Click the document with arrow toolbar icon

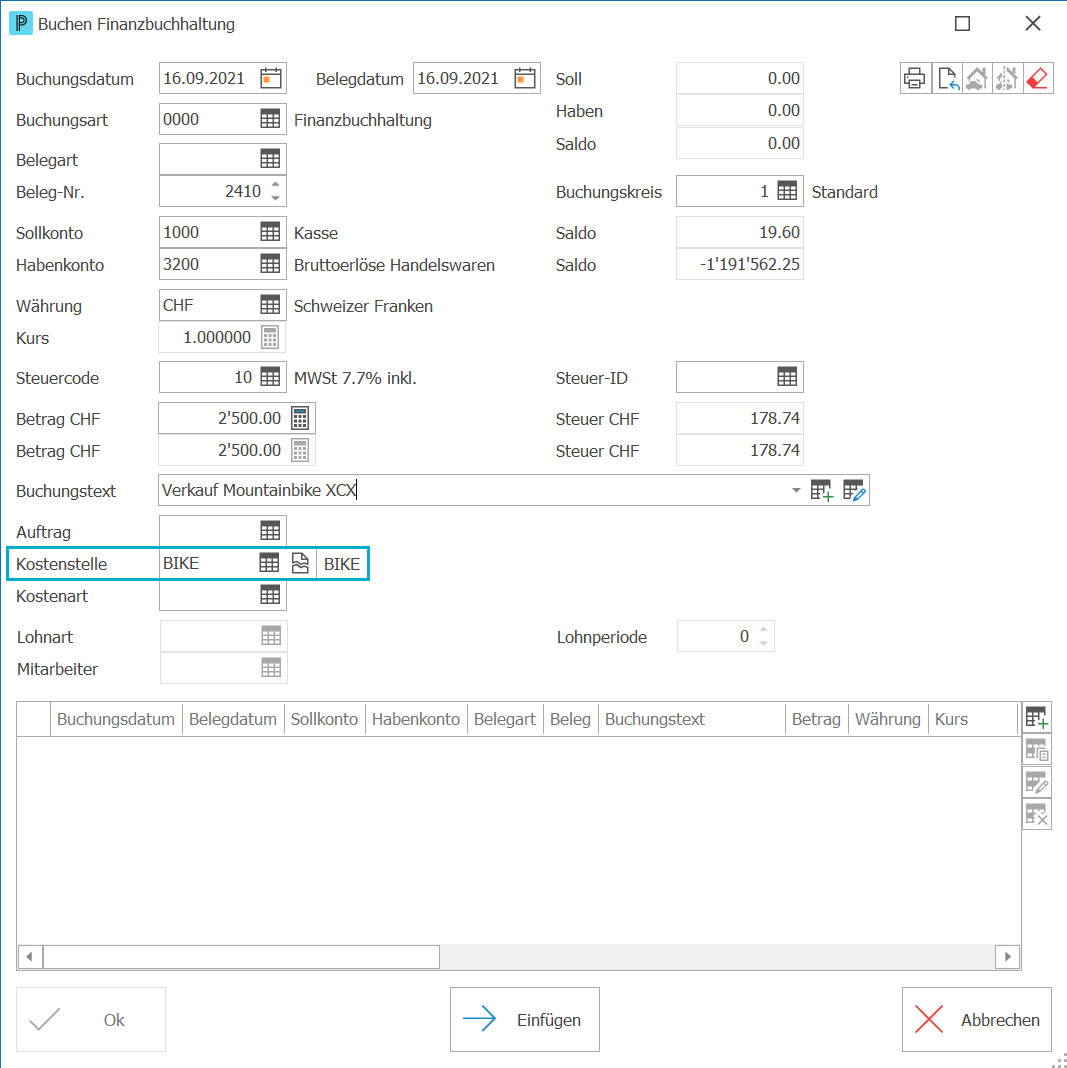click(946, 78)
